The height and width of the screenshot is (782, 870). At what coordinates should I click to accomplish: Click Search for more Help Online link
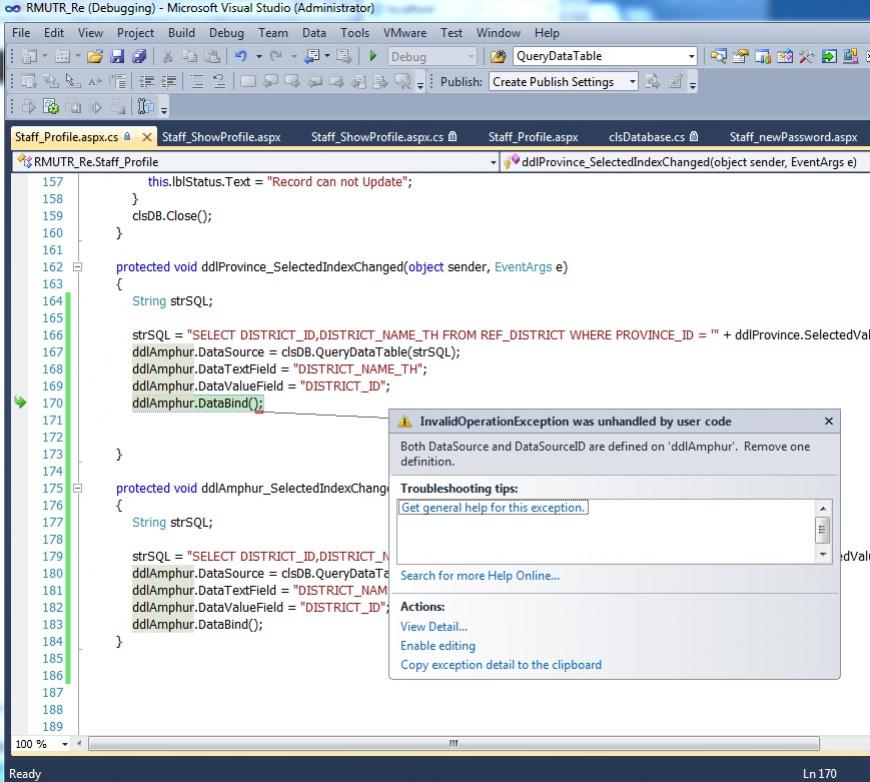pyautogui.click(x=480, y=576)
